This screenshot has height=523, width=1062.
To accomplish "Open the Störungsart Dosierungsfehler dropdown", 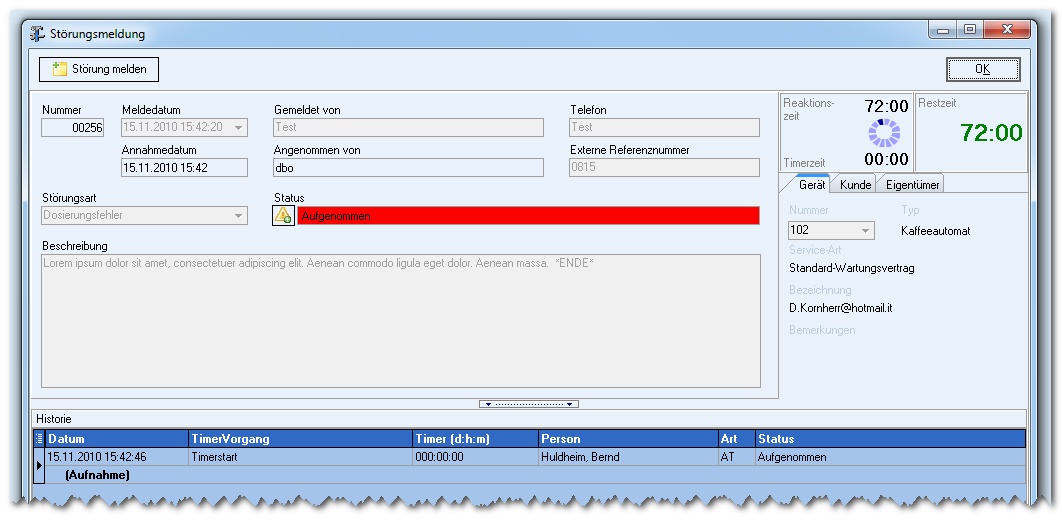I will [238, 216].
